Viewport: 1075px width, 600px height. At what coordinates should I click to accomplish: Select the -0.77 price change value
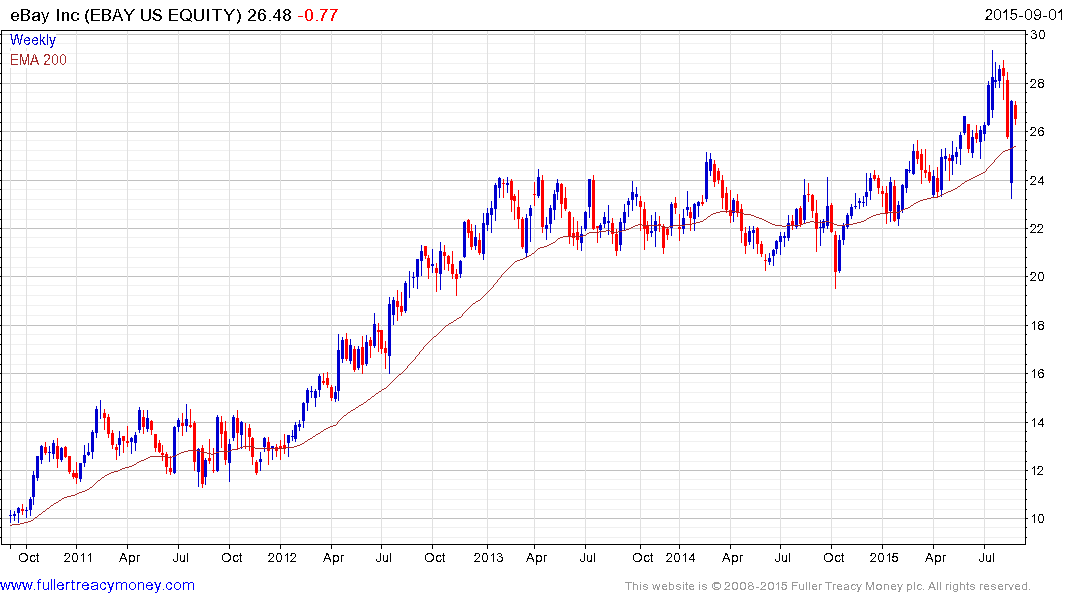[317, 15]
